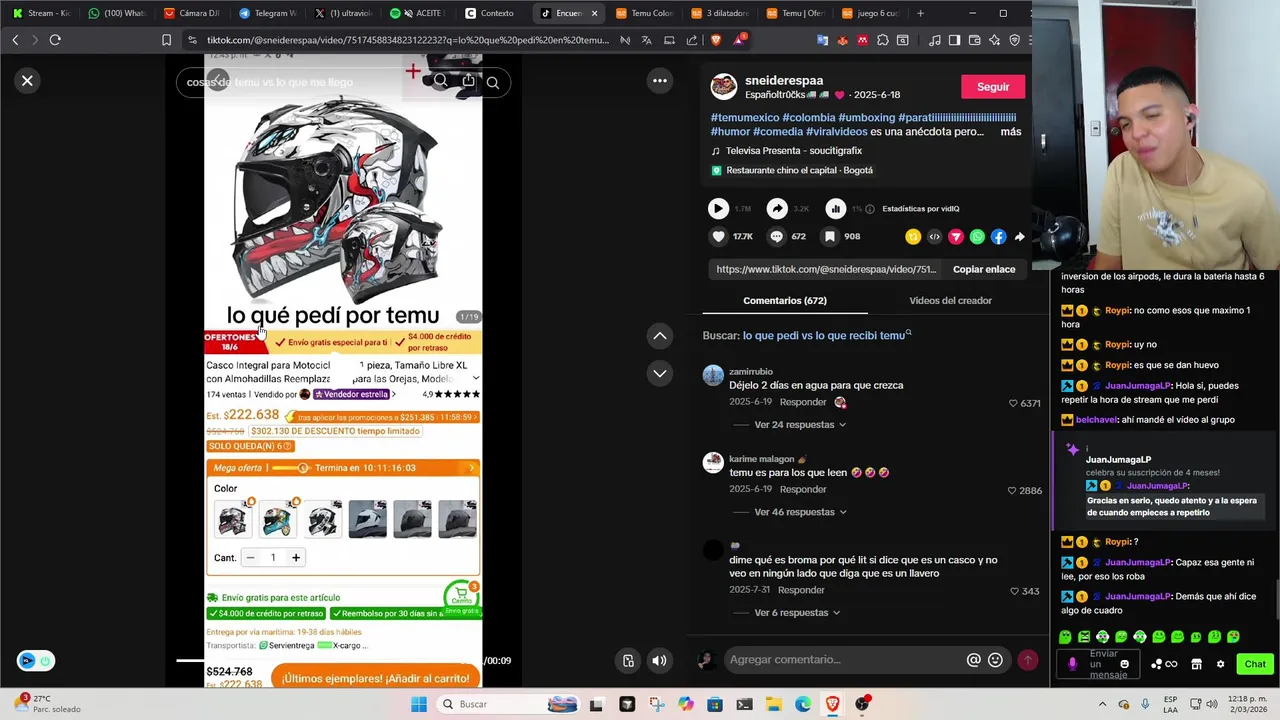Click the Copiar enlace button
The image size is (1280, 720).
click(x=984, y=269)
